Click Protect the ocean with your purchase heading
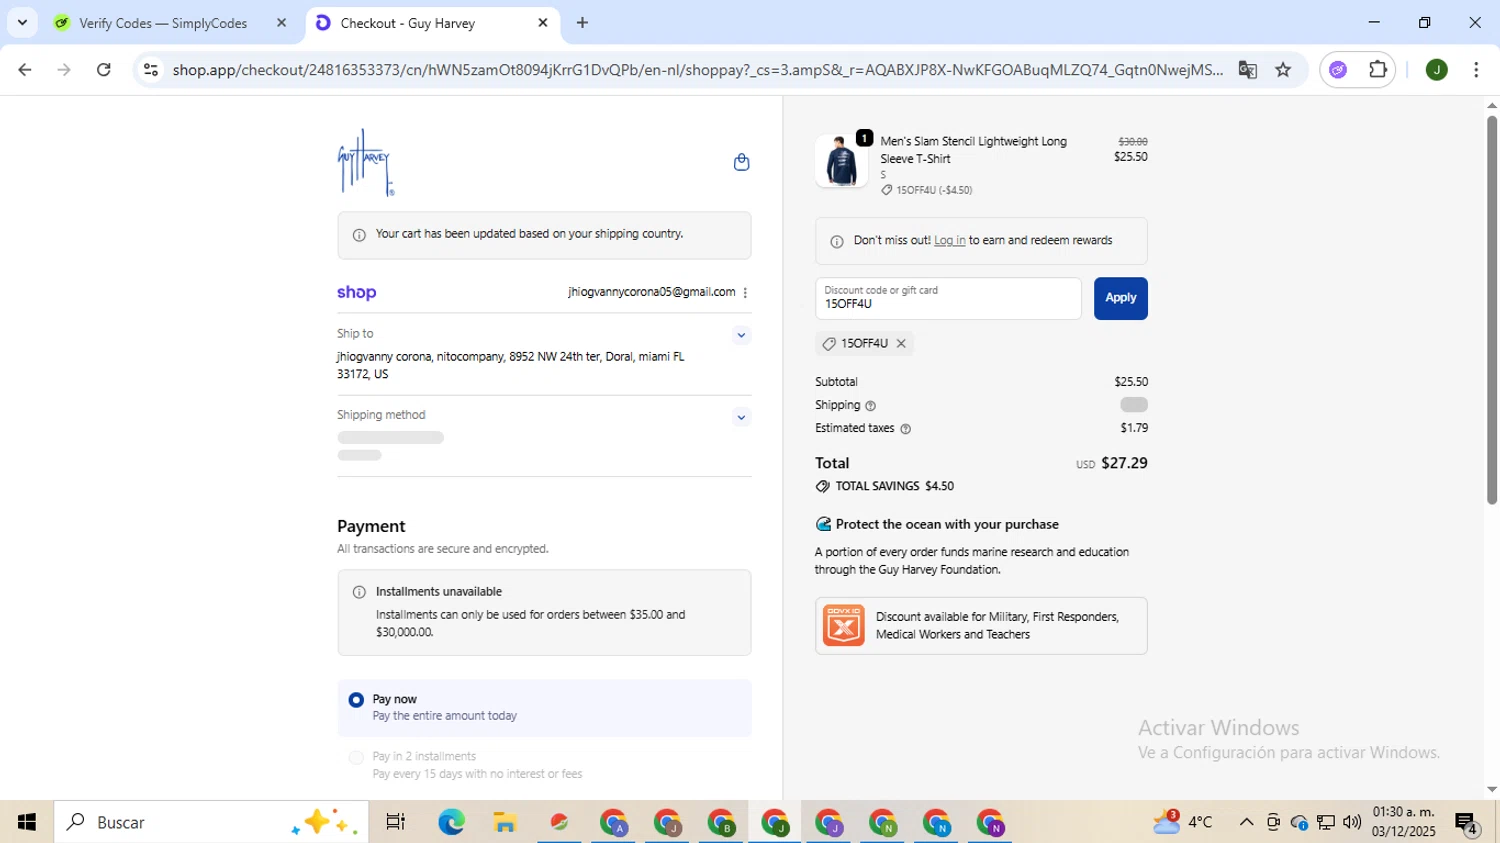The height and width of the screenshot is (843, 1500). tap(946, 524)
